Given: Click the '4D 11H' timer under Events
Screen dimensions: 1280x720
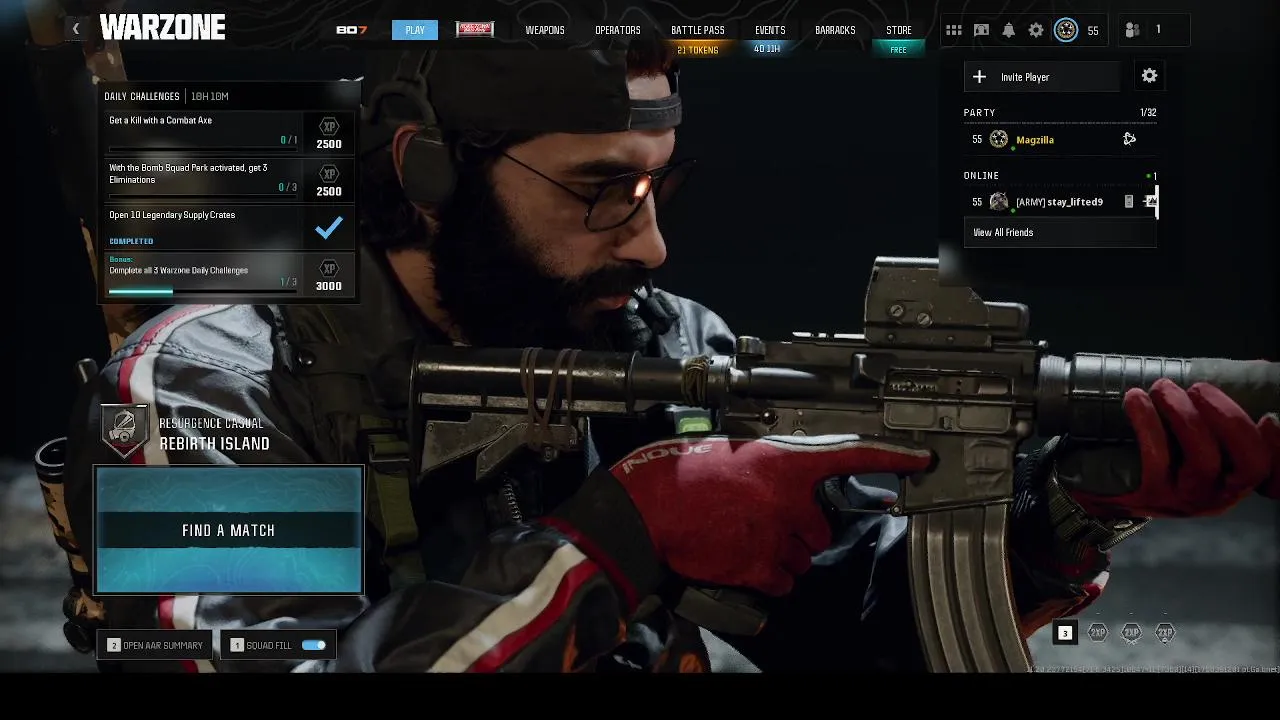Looking at the screenshot, I should [x=767, y=49].
